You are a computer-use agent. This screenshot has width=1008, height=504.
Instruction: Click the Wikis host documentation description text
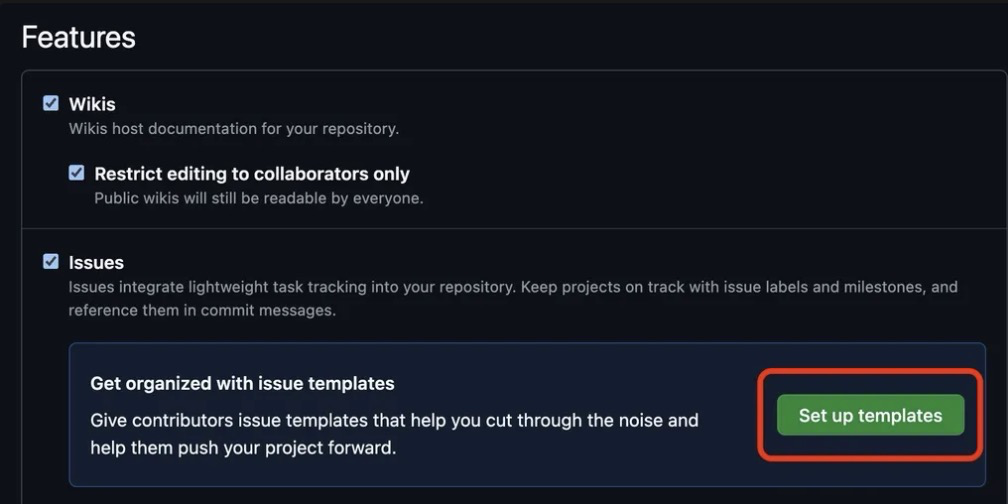tap(234, 129)
